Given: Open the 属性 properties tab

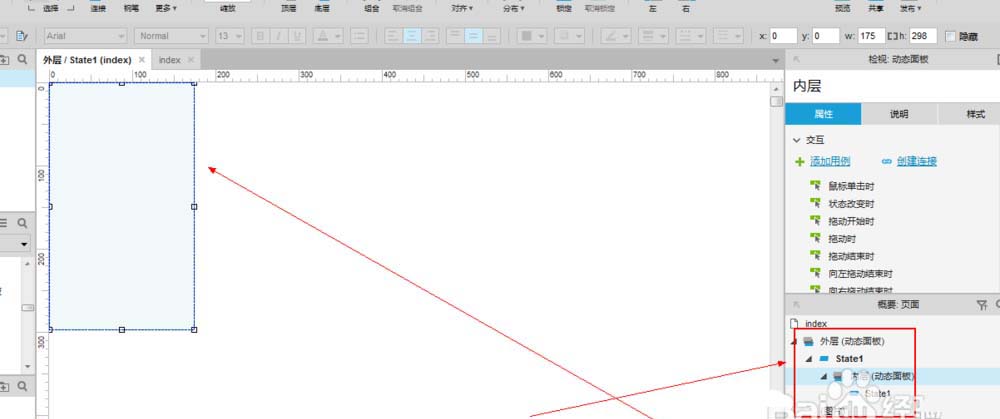Looking at the screenshot, I should pyautogui.click(x=823, y=114).
